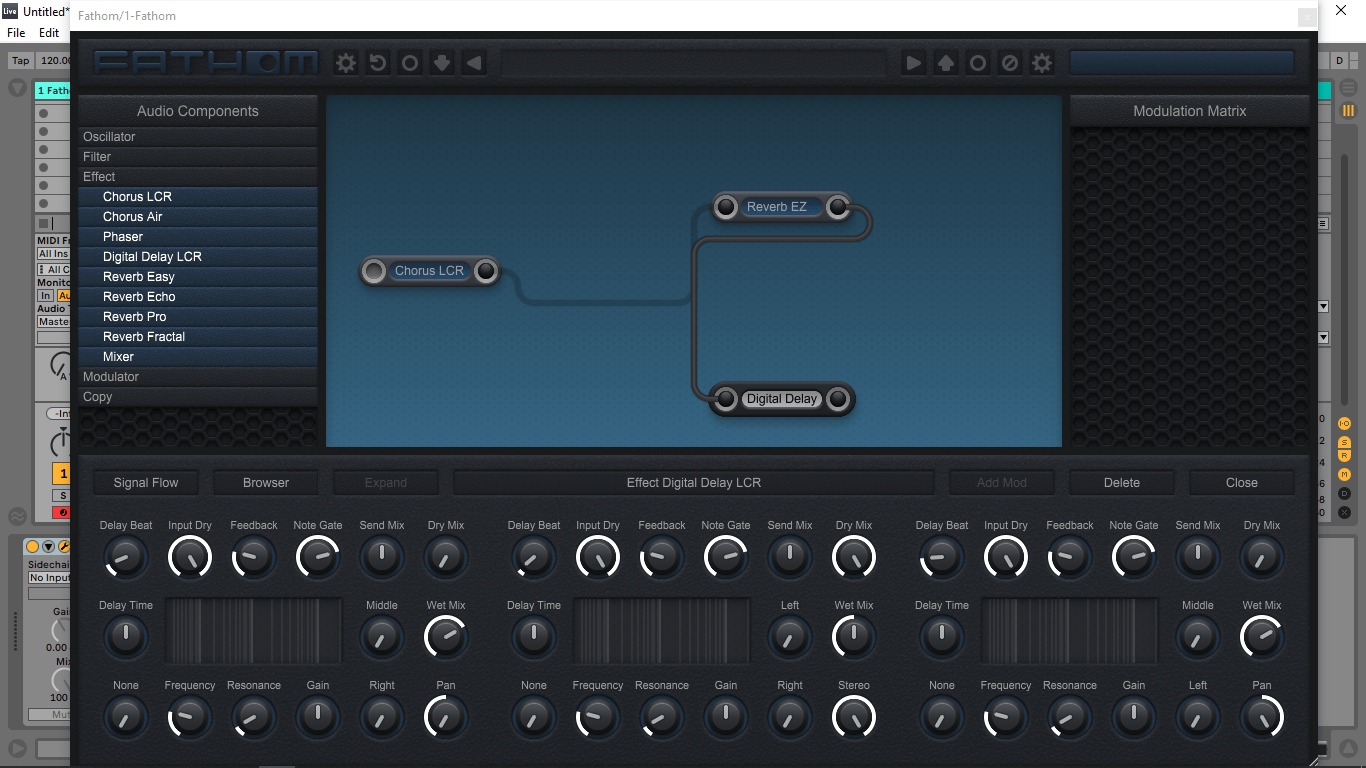Toggle the S solo button on the Live track

[x=61, y=496]
